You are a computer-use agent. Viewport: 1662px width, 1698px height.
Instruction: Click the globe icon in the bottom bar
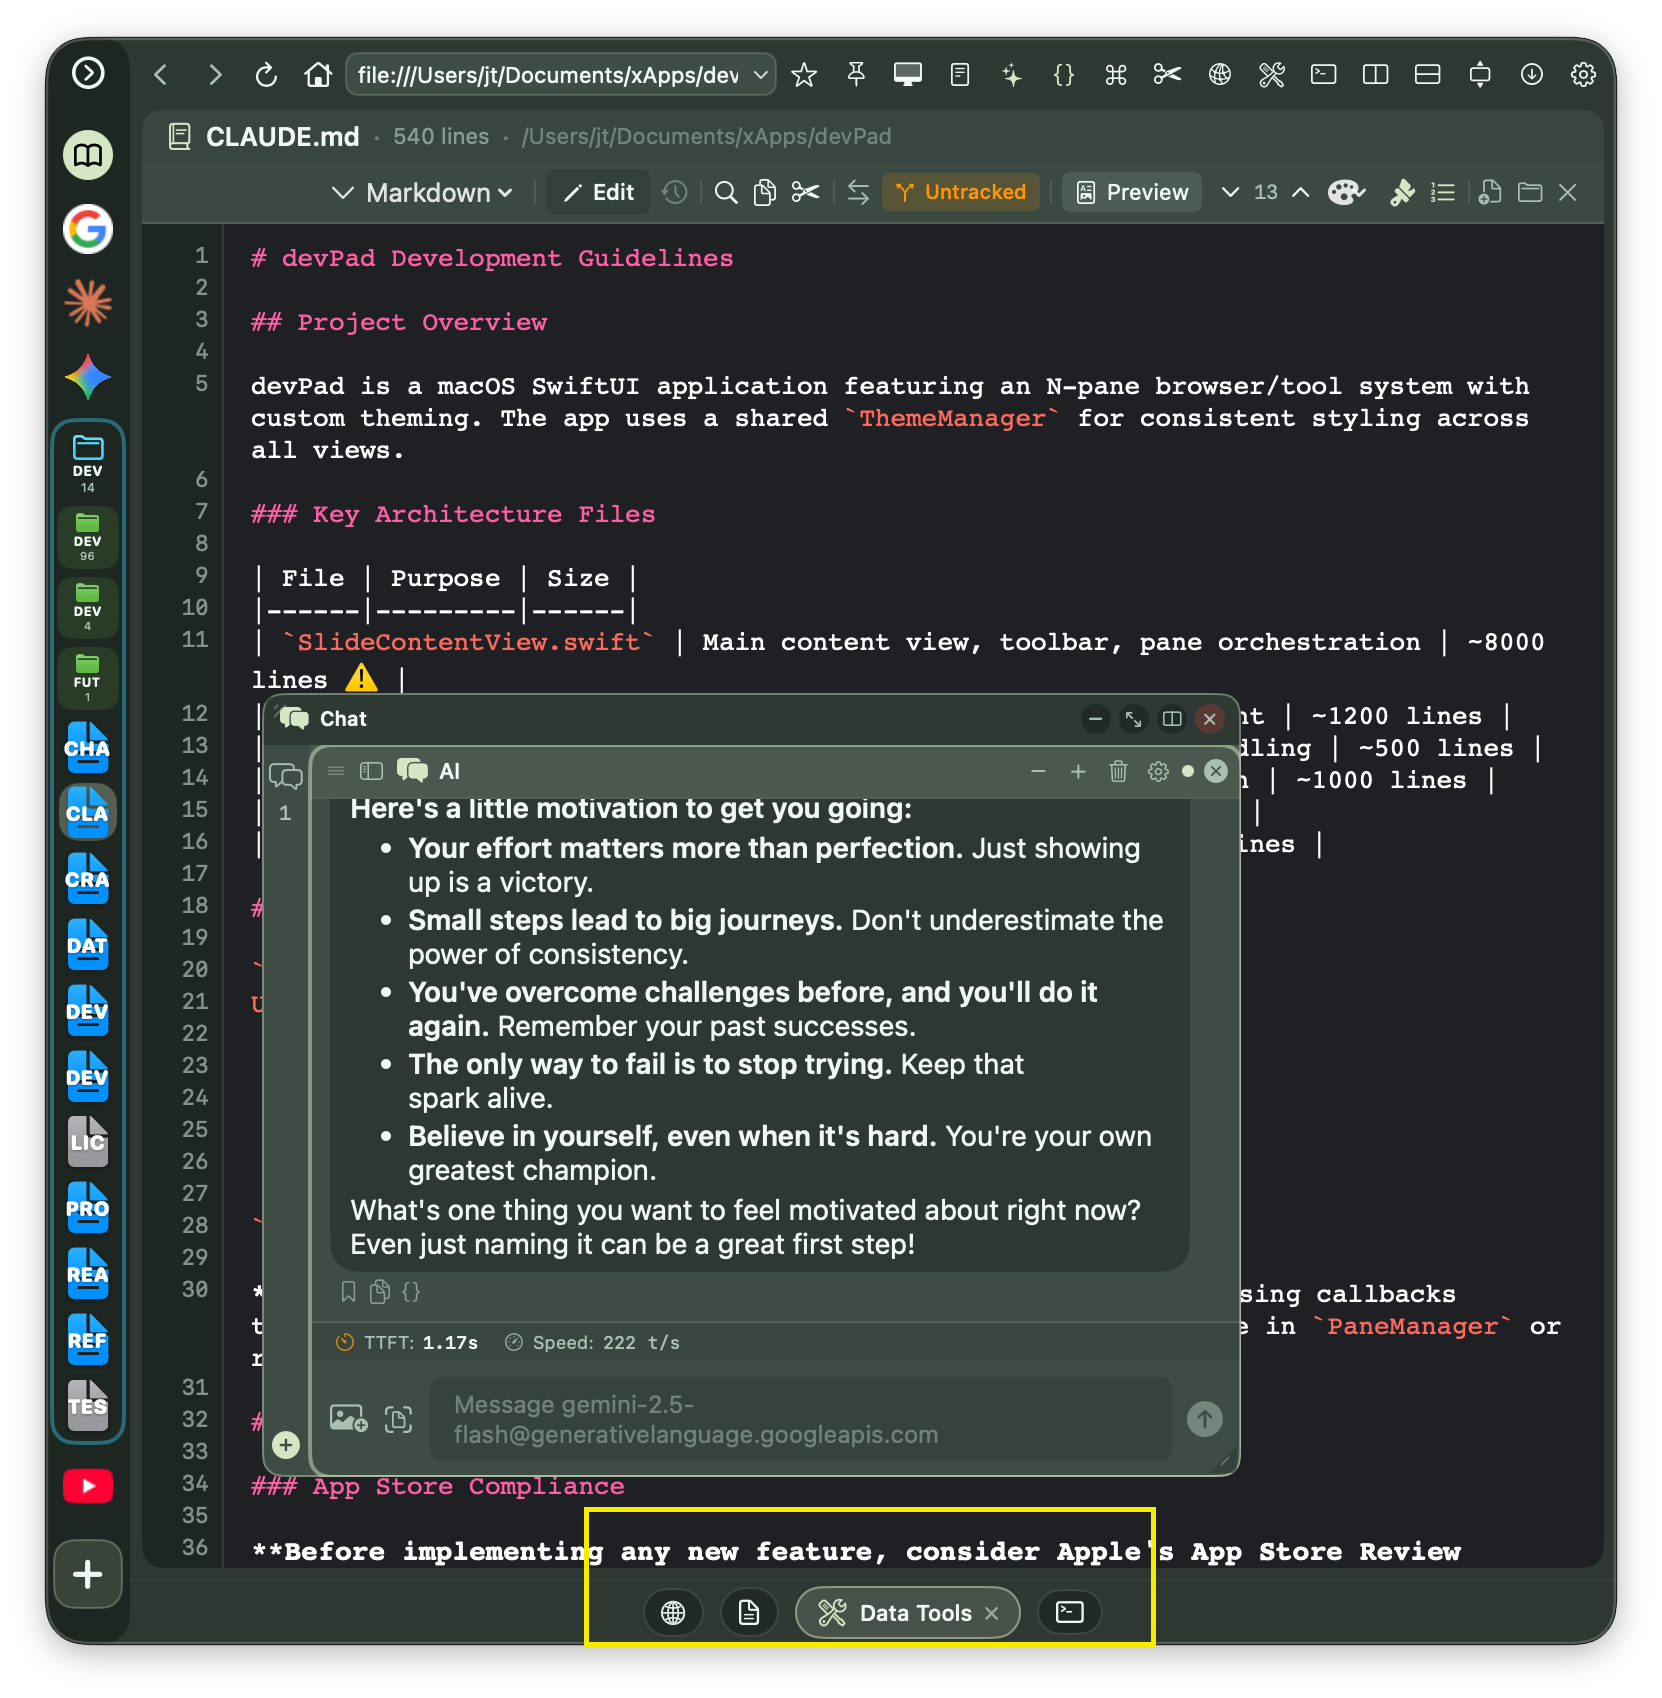pyautogui.click(x=673, y=1613)
